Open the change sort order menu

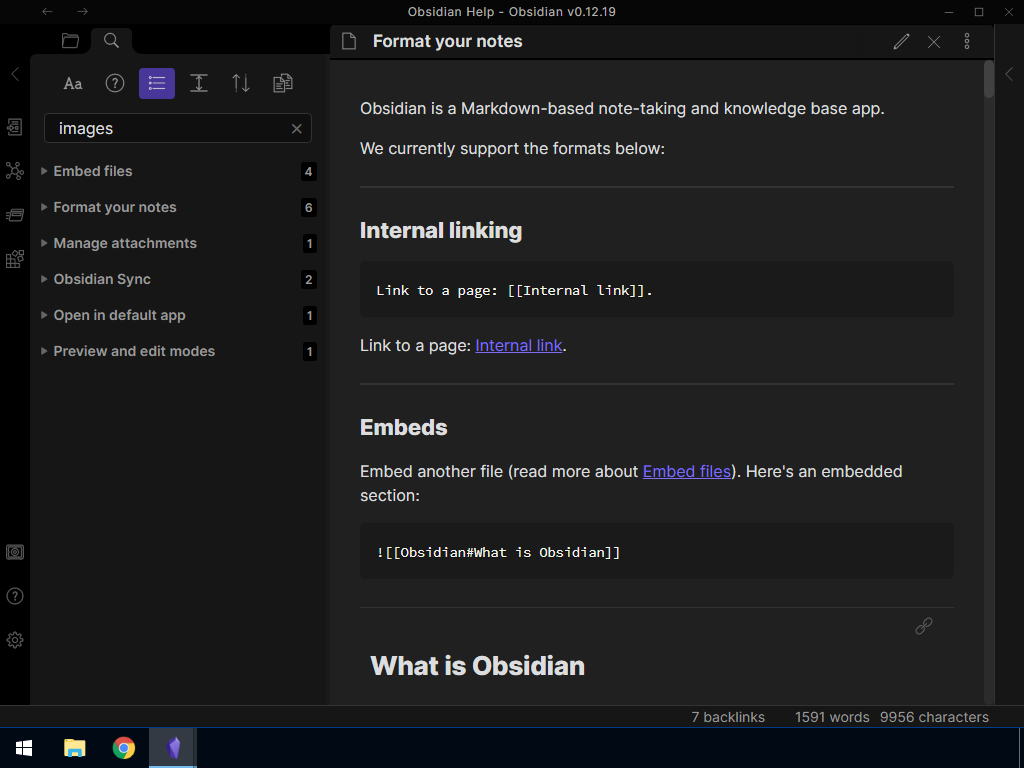point(241,84)
